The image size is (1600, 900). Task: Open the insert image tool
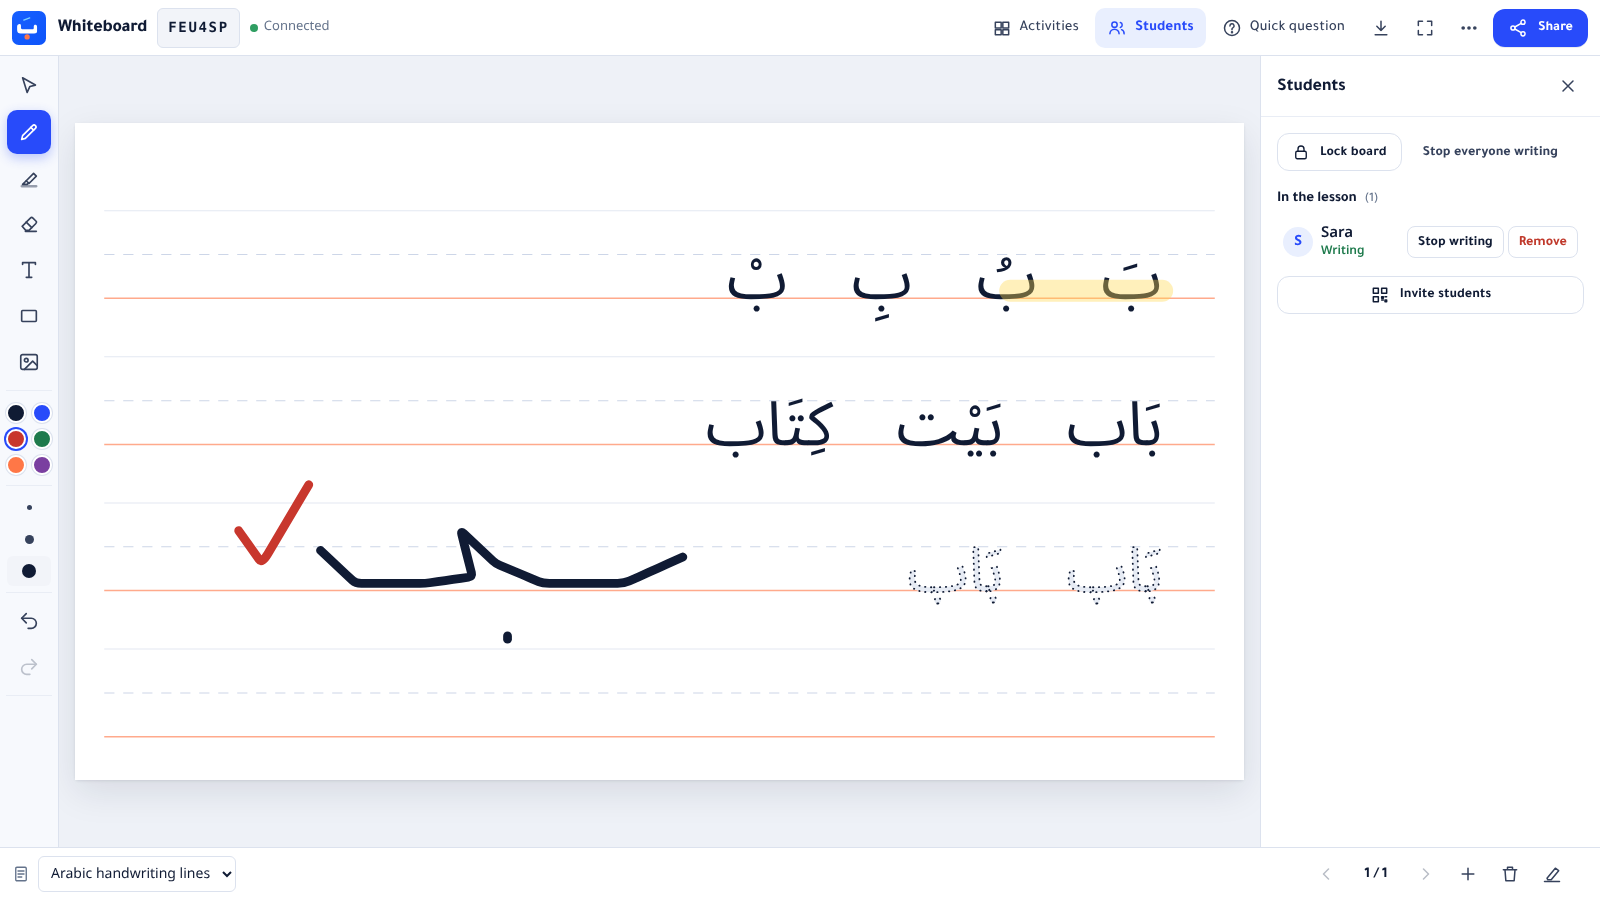pos(29,362)
